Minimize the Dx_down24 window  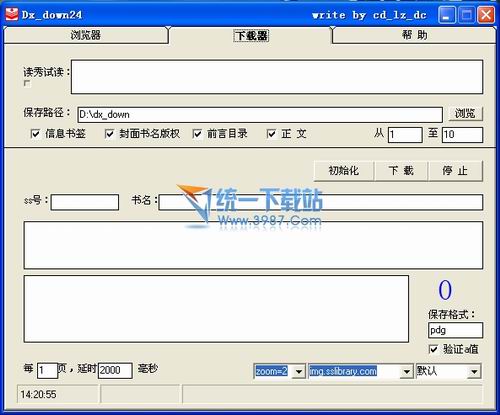447,15
